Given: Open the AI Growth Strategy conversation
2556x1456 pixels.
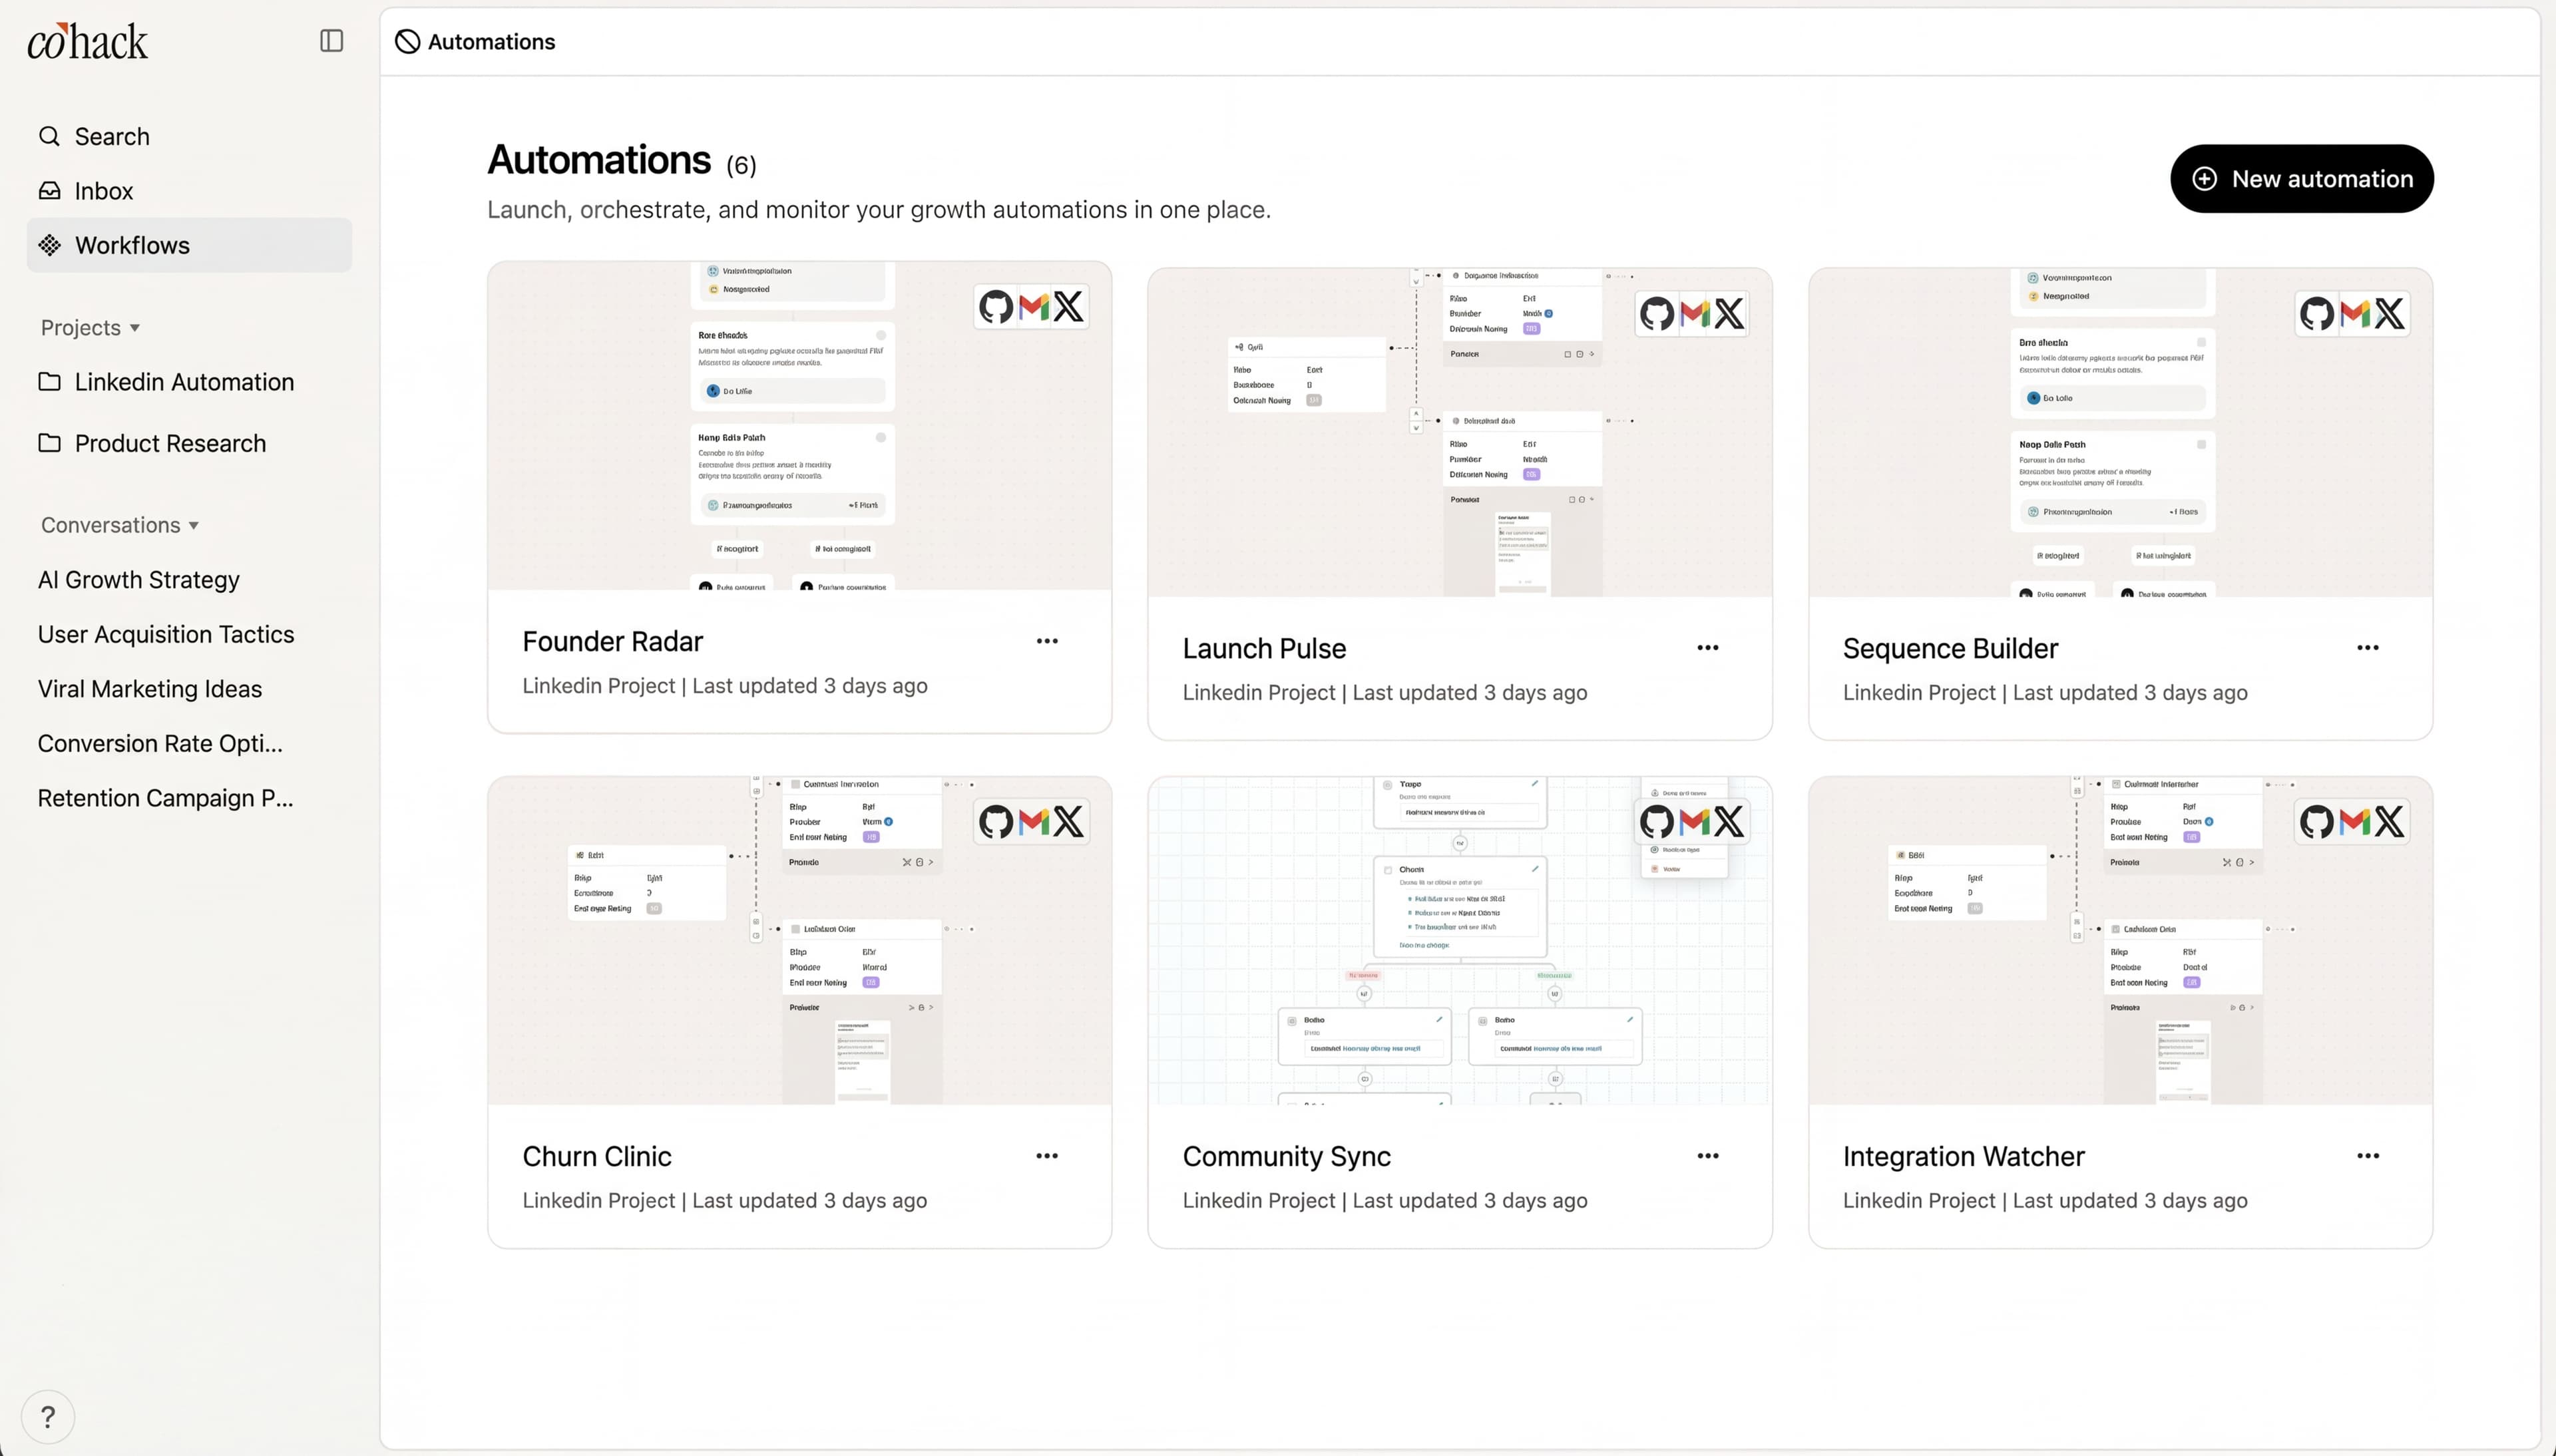Looking at the screenshot, I should (138, 580).
